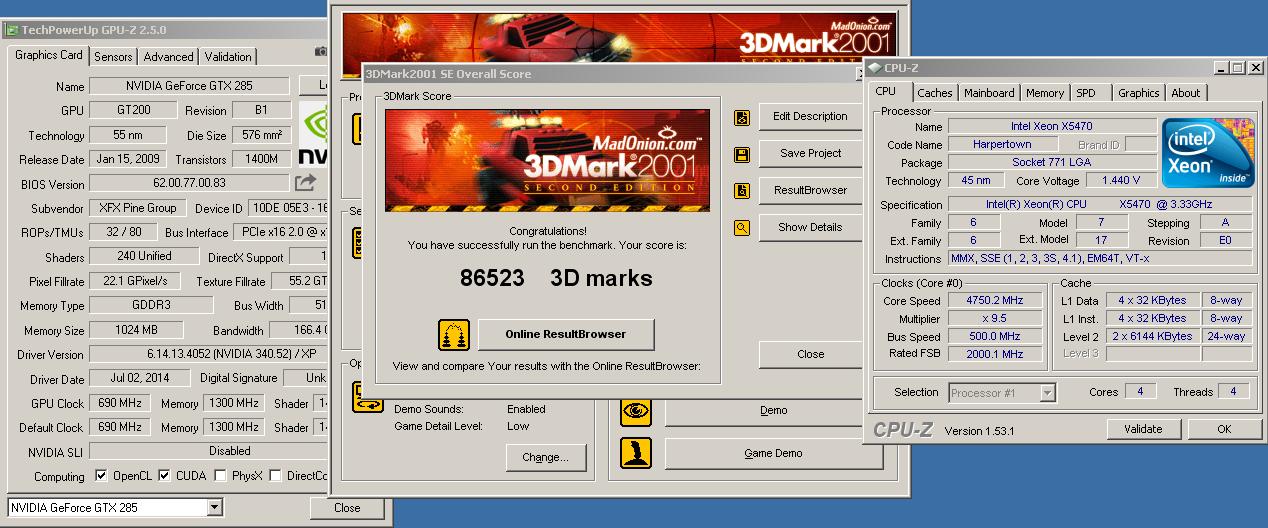The image size is (1268, 528).
Task: Click the Show Details button
Action: (x=810, y=228)
